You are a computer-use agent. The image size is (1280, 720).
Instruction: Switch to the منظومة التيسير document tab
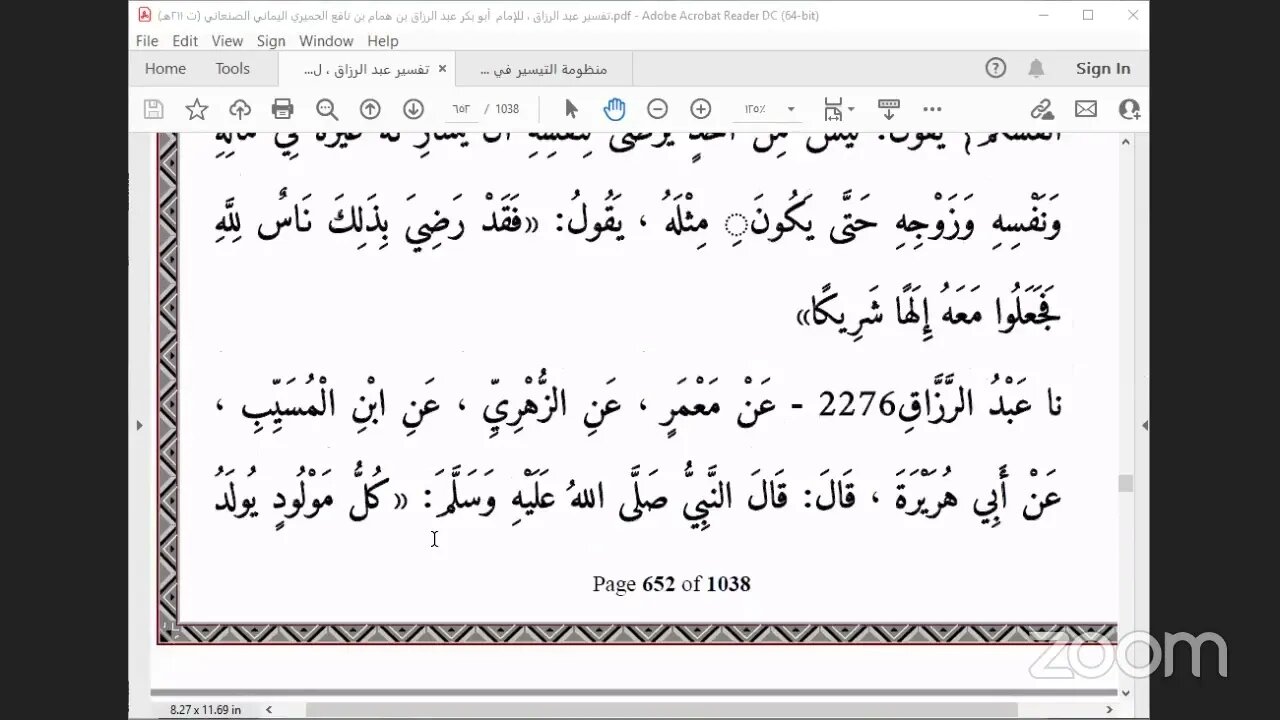point(544,69)
